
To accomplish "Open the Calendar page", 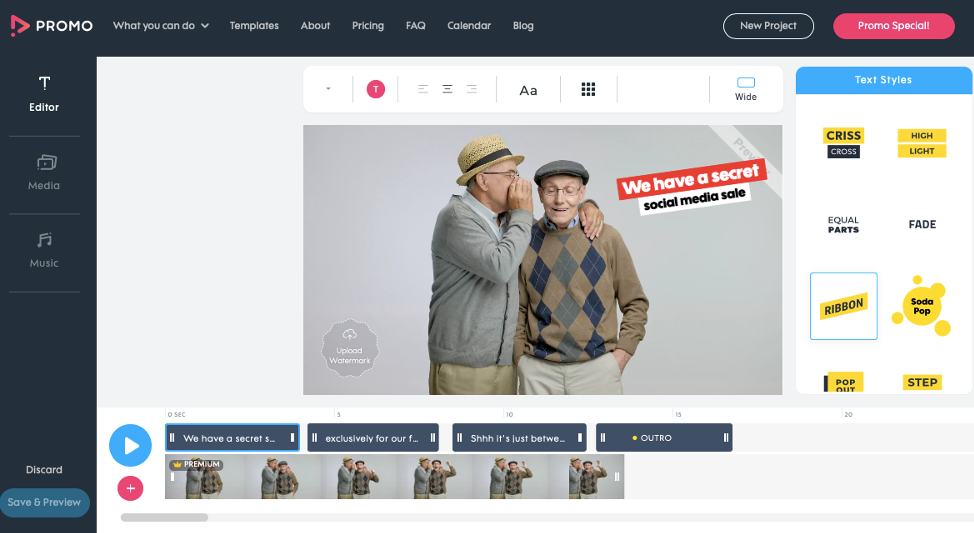I will tap(469, 25).
